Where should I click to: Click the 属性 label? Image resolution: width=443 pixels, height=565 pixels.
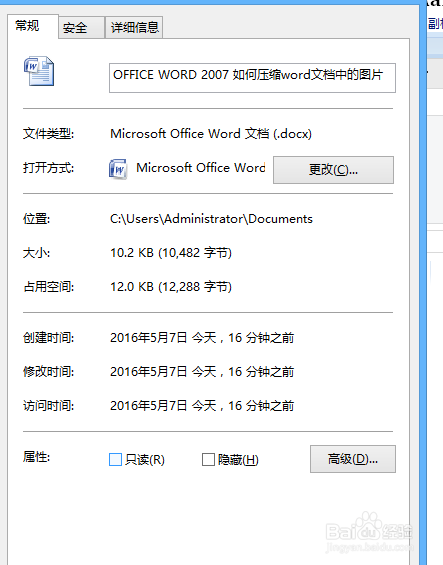pos(36,457)
